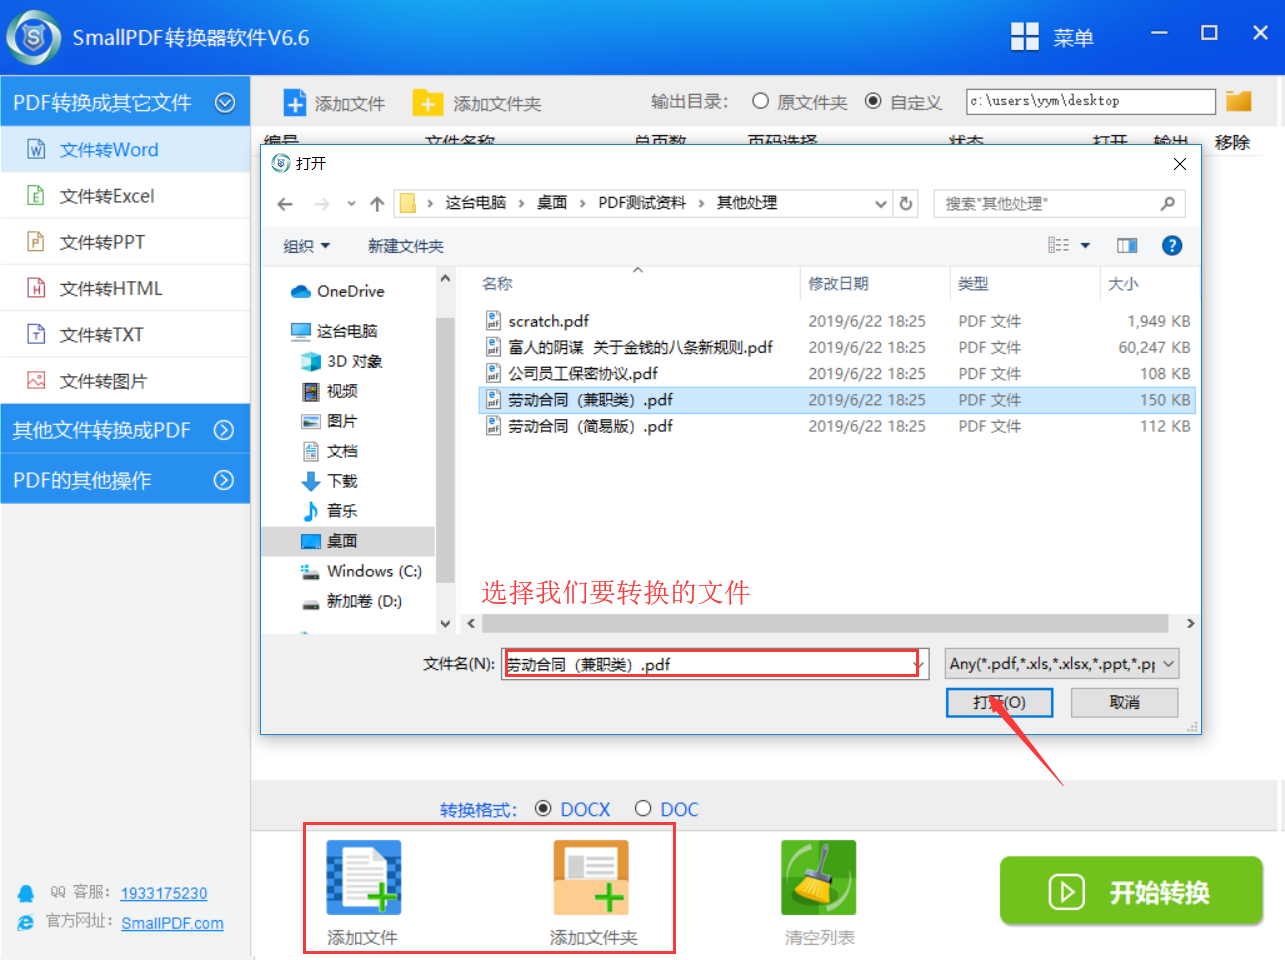Screen dimensions: 1285x960
Task: Expand the PDF的其他操作 section
Action: [x=224, y=480]
